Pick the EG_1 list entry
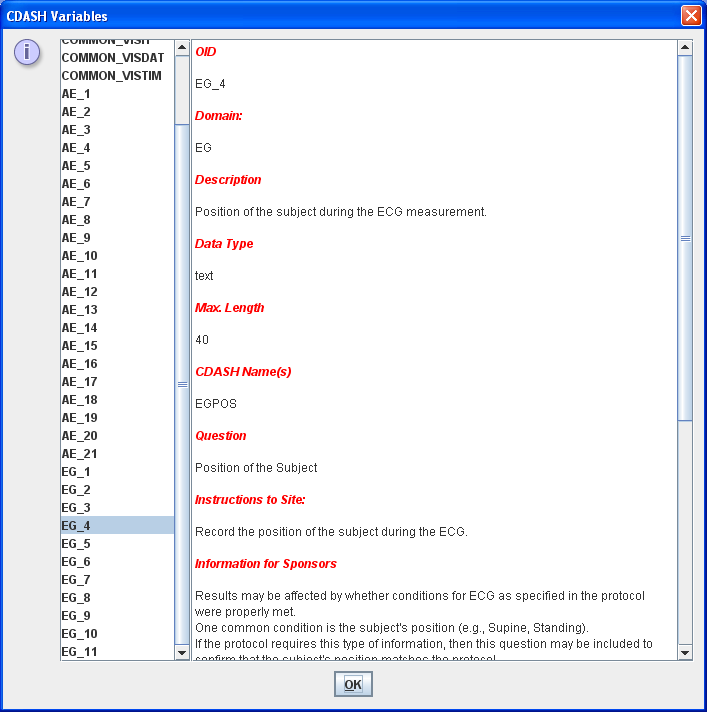 pyautogui.click(x=76, y=472)
